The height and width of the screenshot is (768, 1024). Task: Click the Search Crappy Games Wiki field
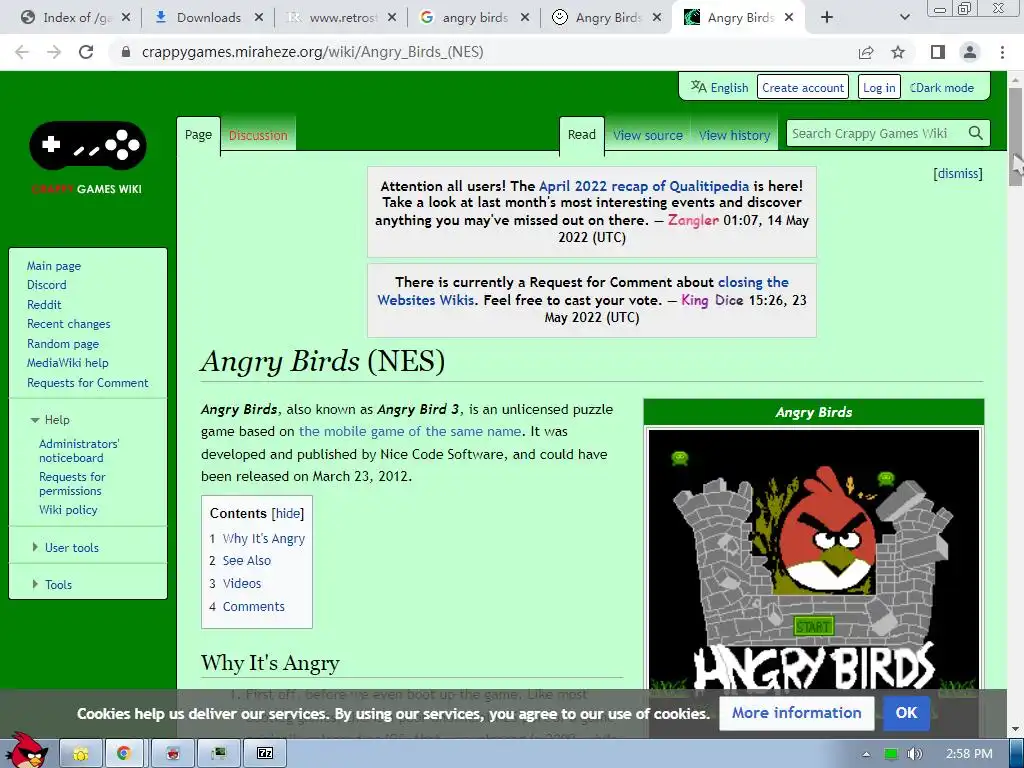point(875,133)
